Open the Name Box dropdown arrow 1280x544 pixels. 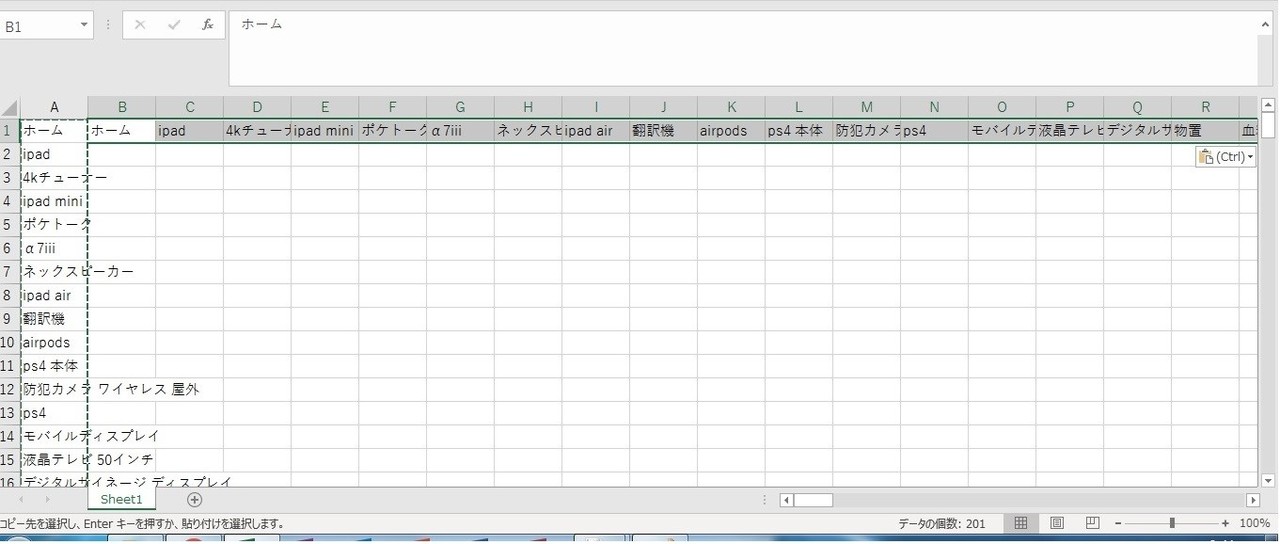(84, 26)
